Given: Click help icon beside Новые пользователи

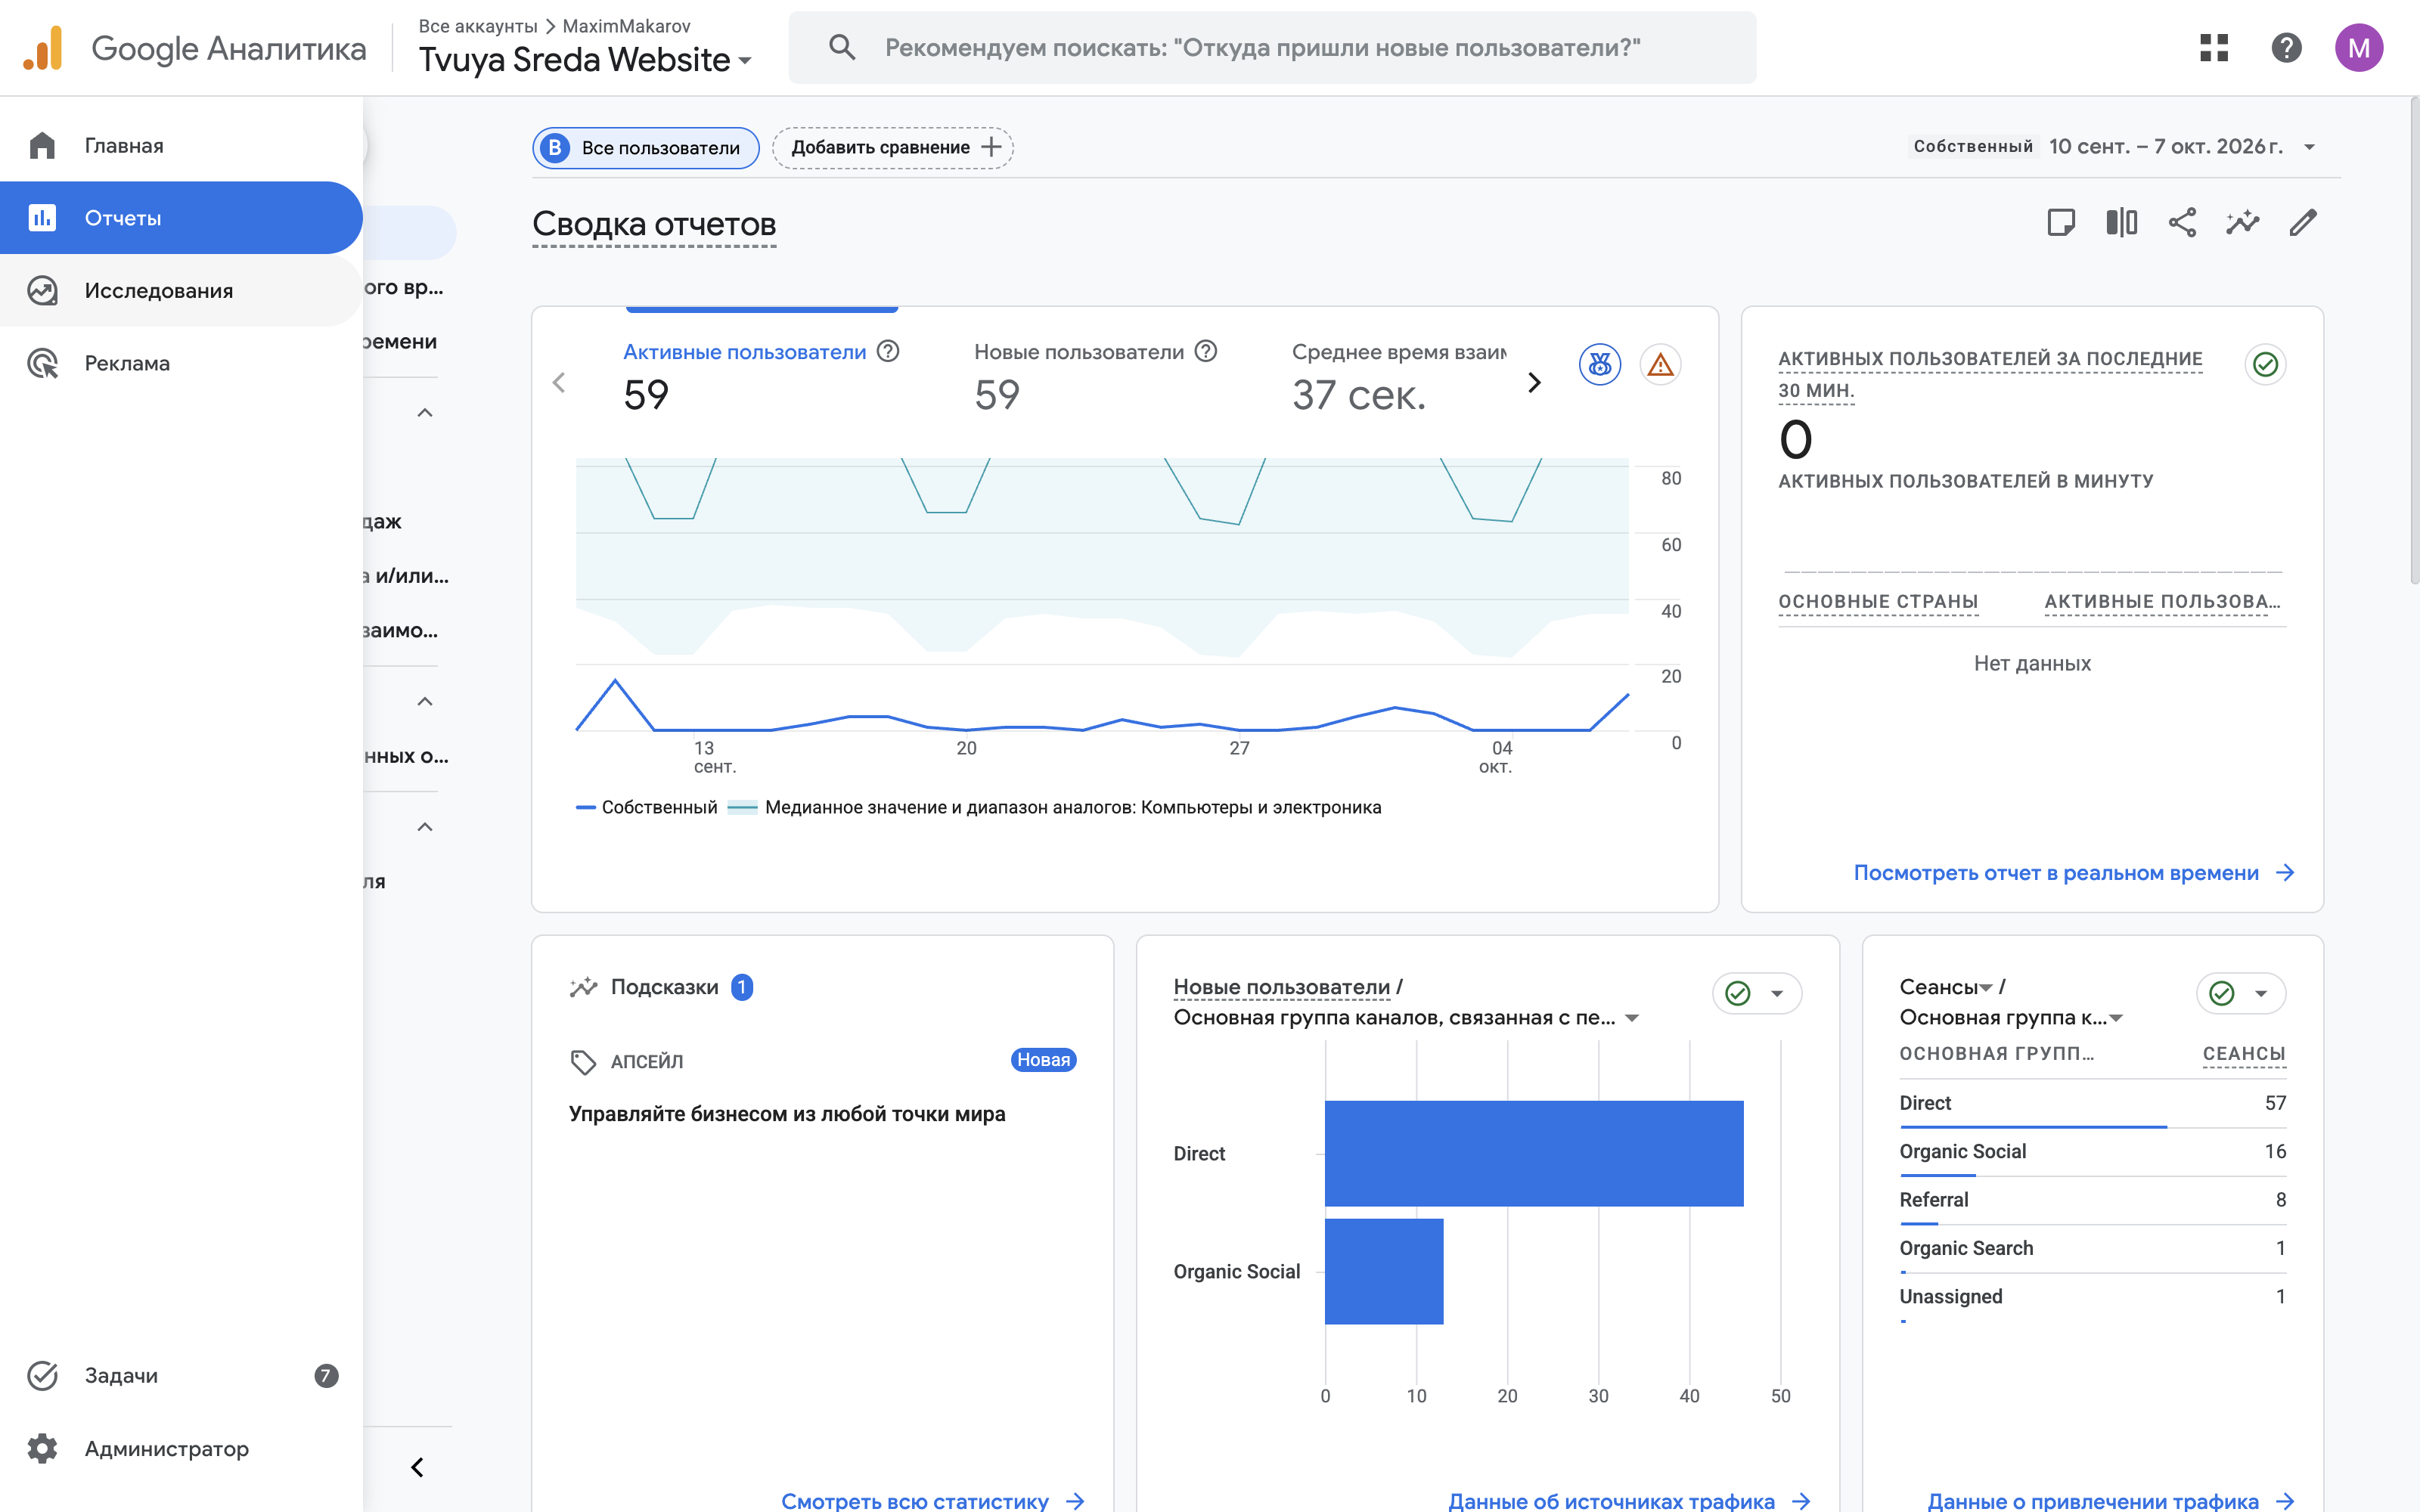Looking at the screenshot, I should tap(1206, 351).
